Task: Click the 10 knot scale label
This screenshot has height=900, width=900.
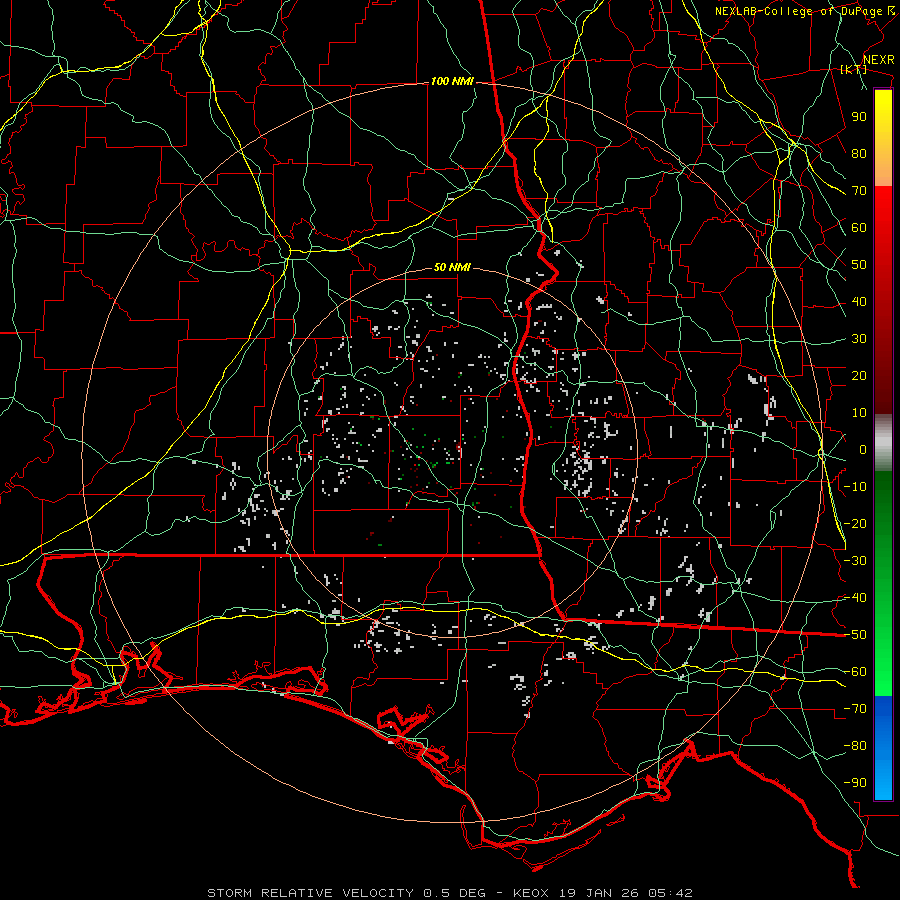Action: tap(859, 413)
